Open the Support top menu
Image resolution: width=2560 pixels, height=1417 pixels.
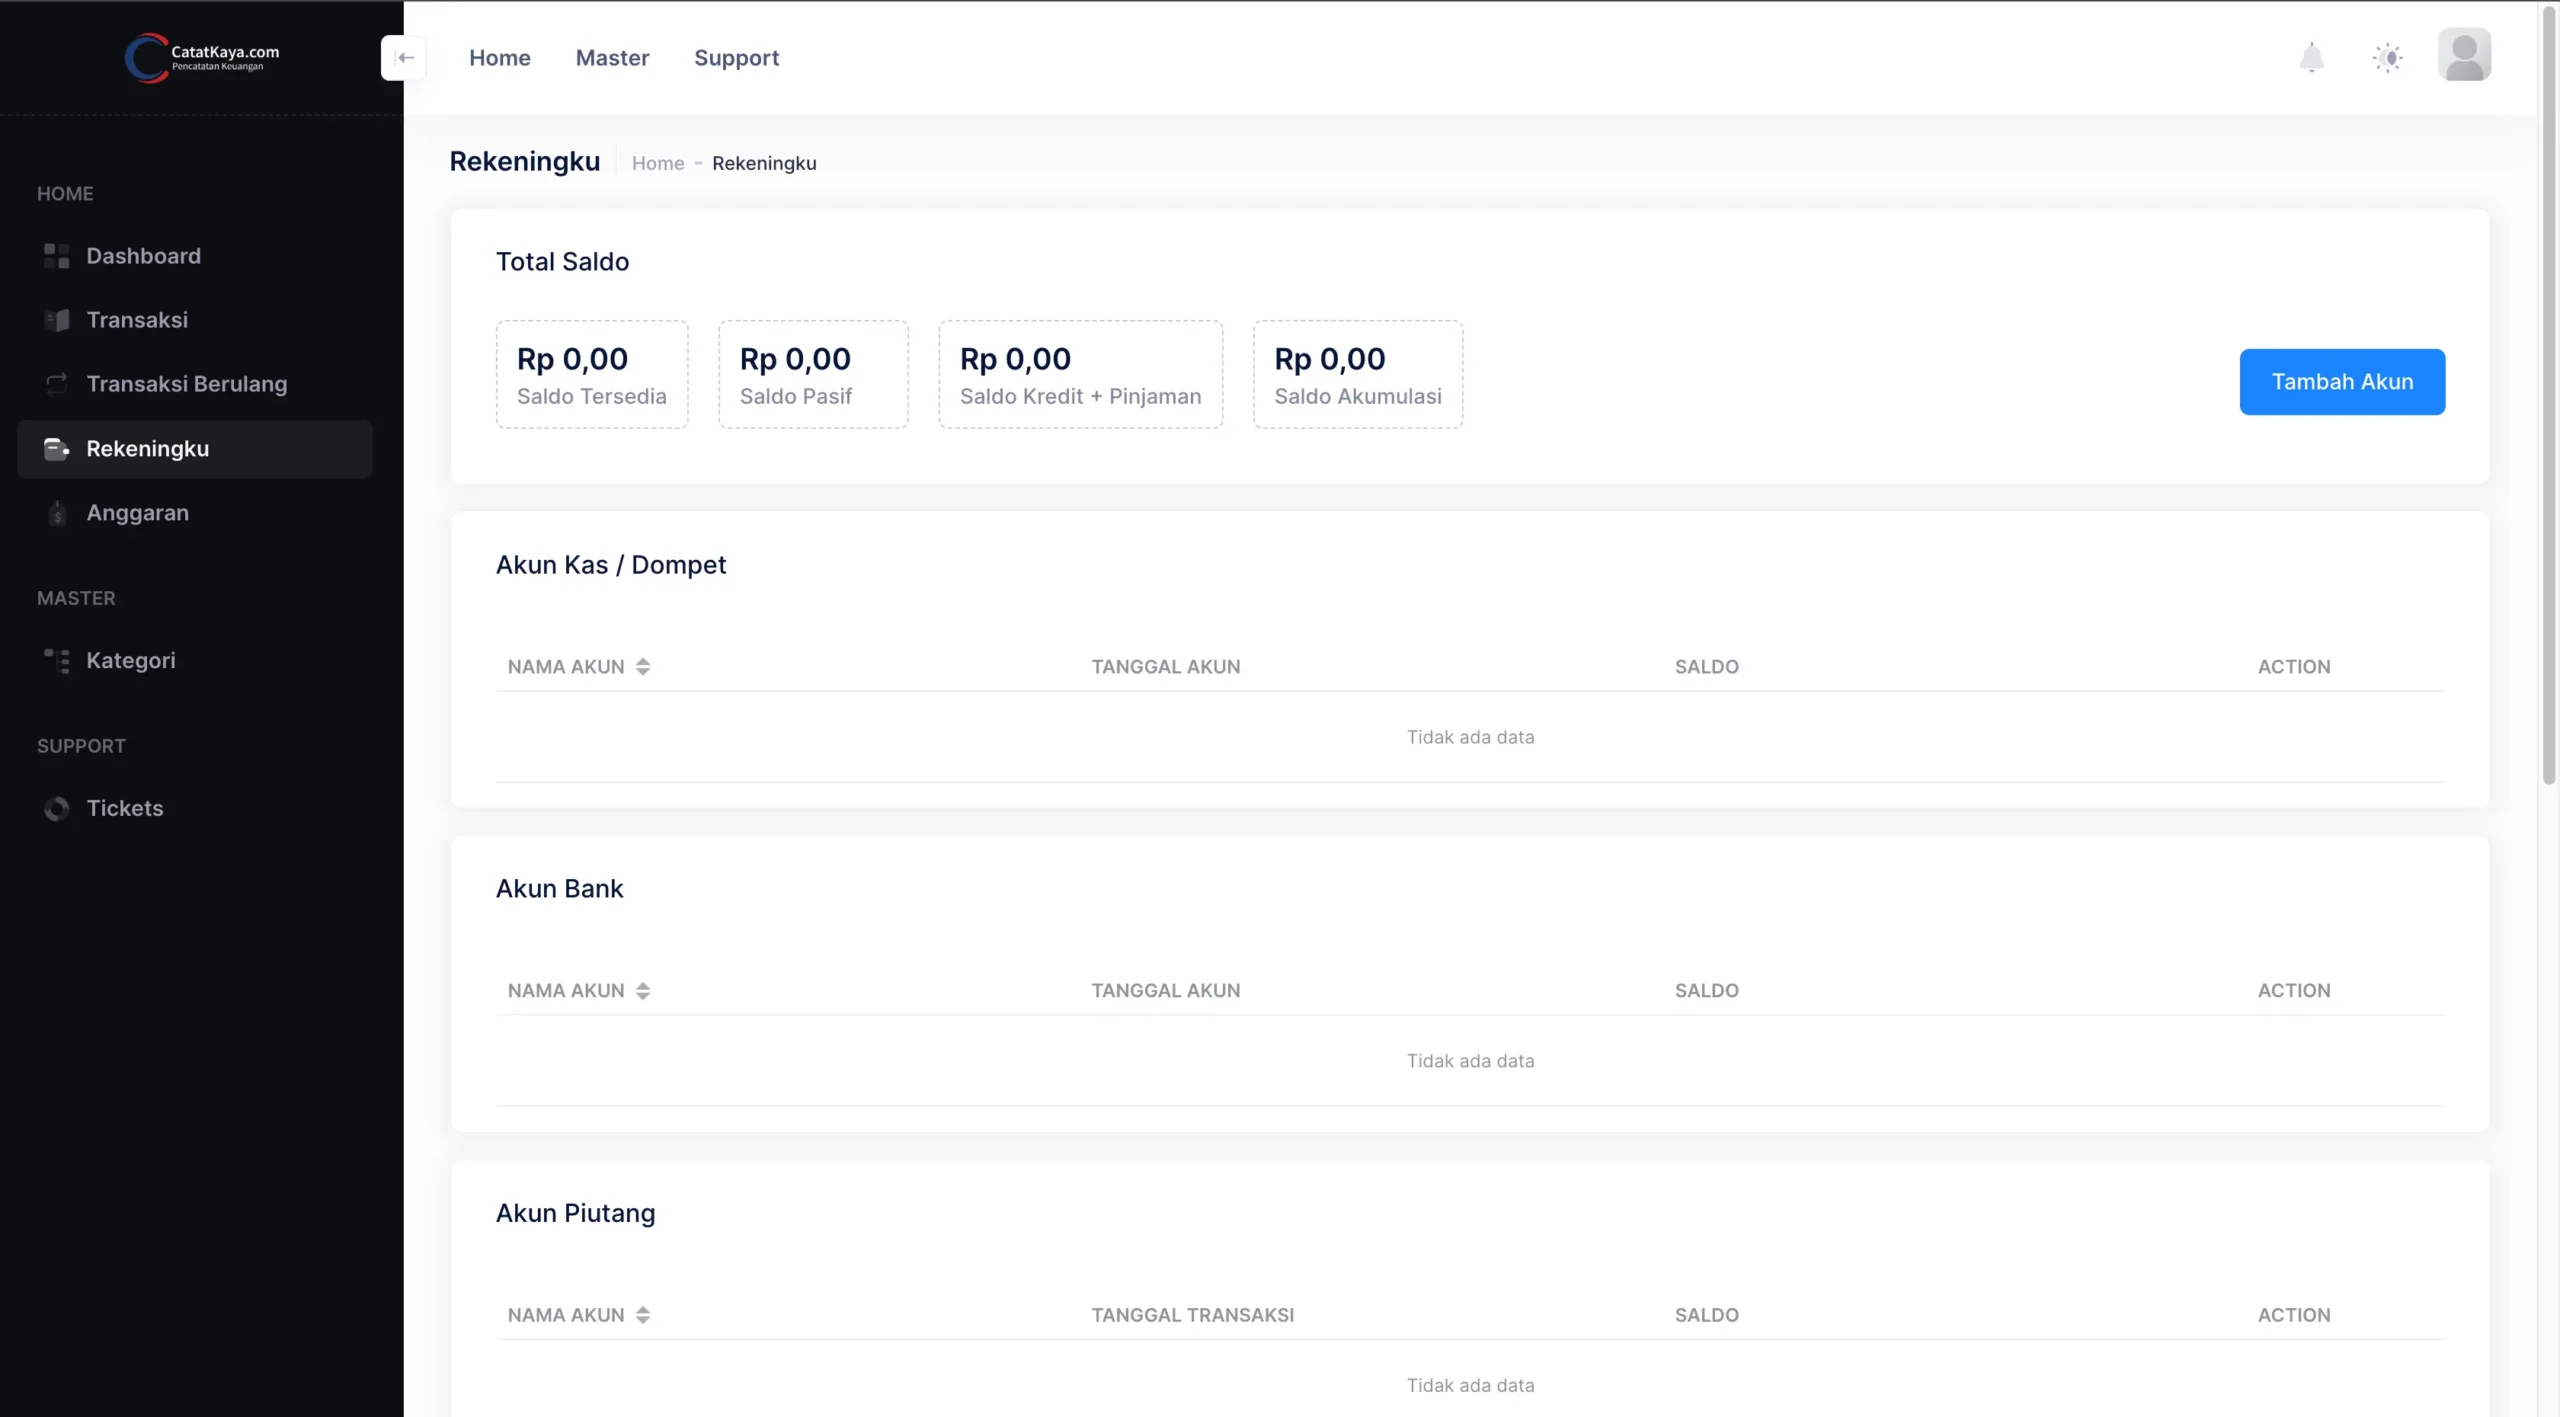point(736,58)
